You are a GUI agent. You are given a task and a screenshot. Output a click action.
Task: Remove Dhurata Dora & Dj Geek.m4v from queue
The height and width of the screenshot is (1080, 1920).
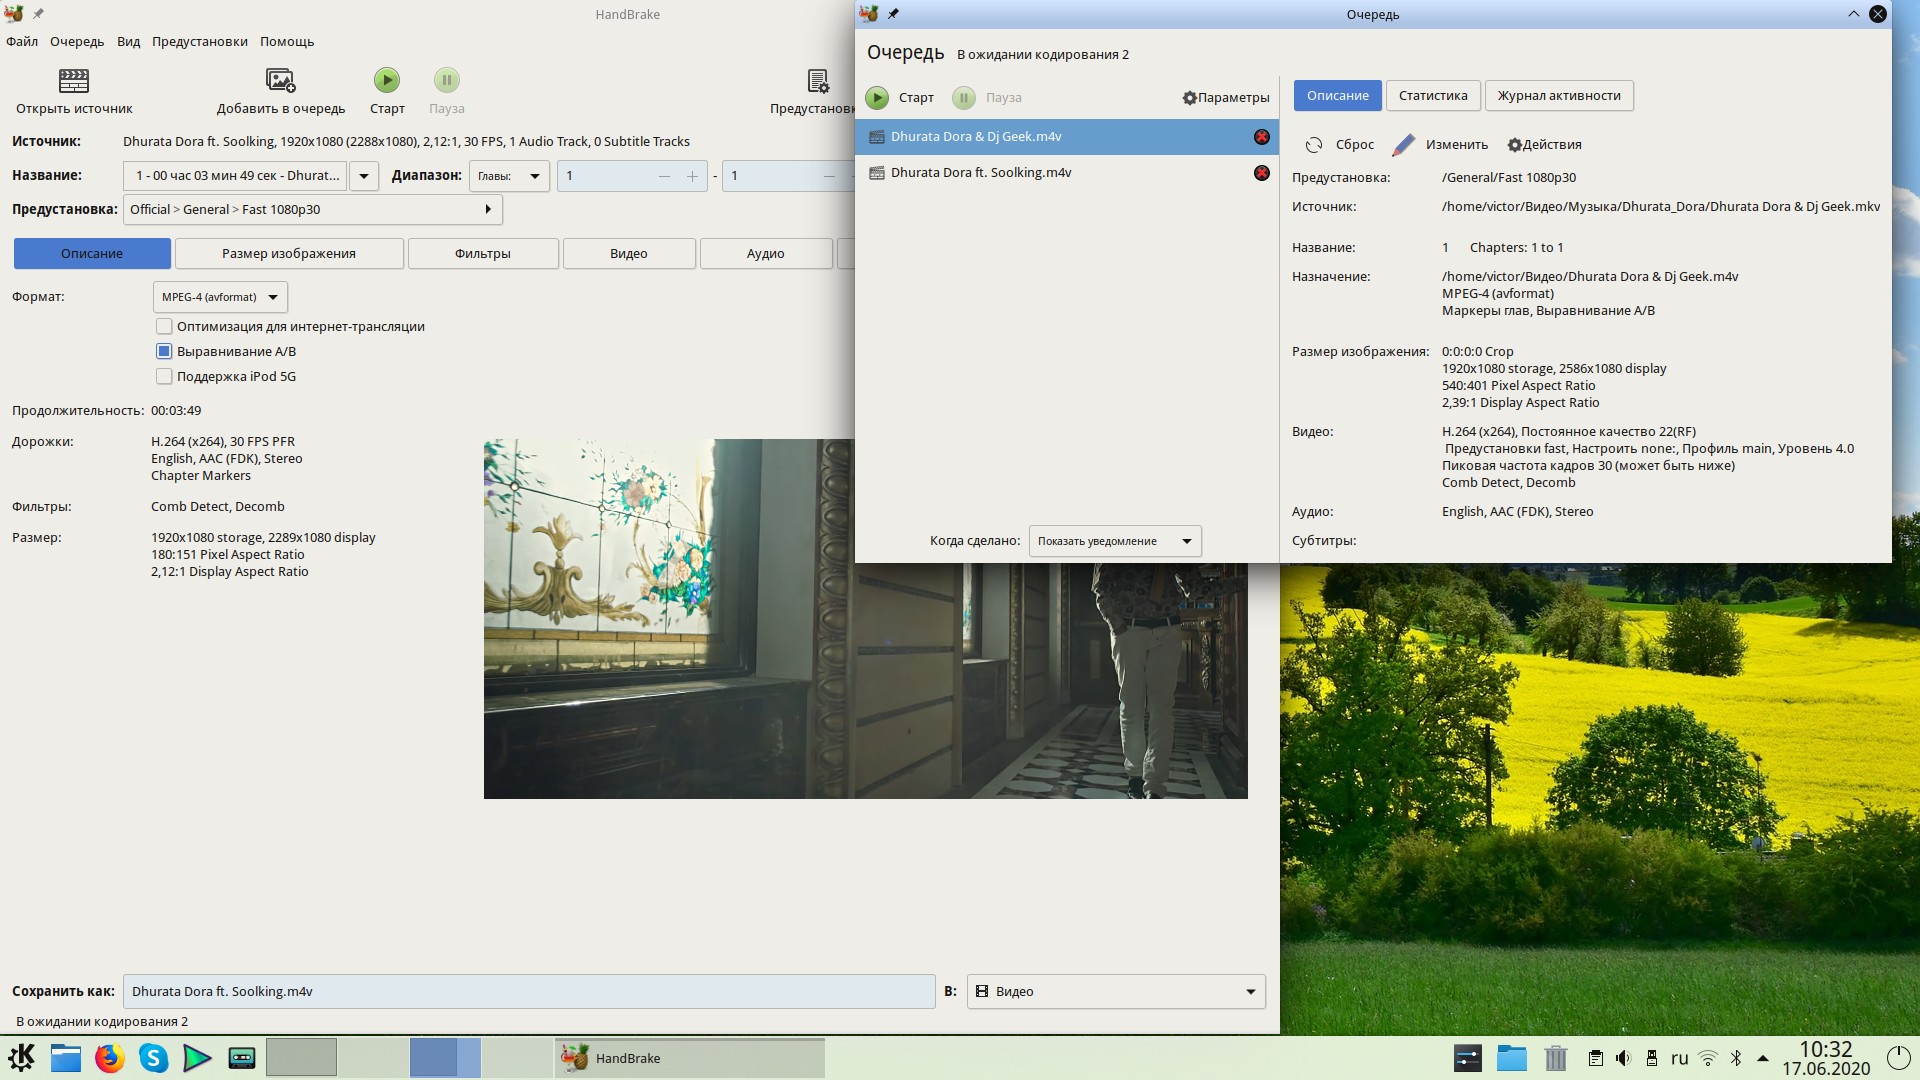[x=1261, y=137]
